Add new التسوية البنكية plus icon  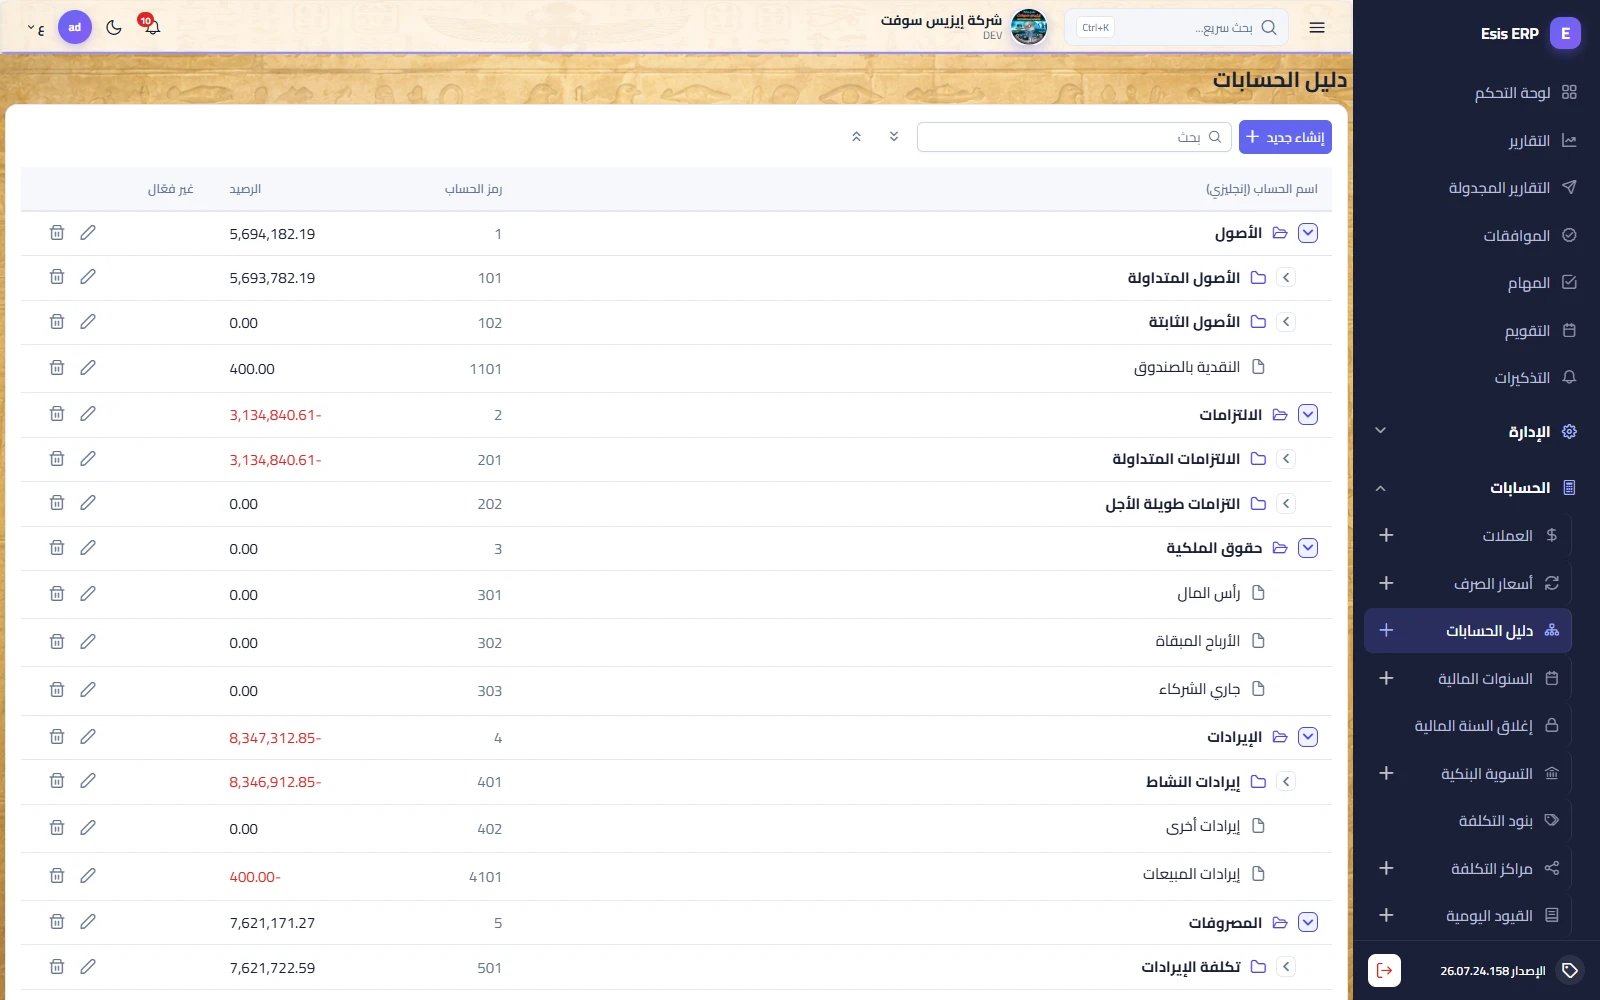1386,773
